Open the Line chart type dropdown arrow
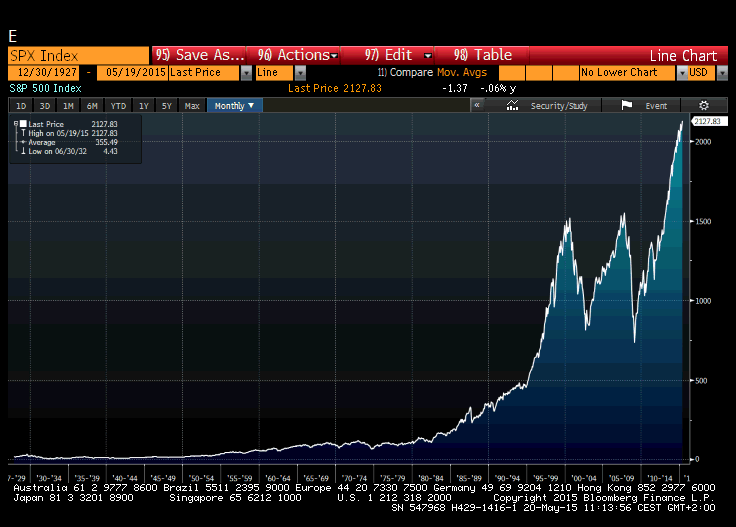The height and width of the screenshot is (527, 736). tap(300, 73)
